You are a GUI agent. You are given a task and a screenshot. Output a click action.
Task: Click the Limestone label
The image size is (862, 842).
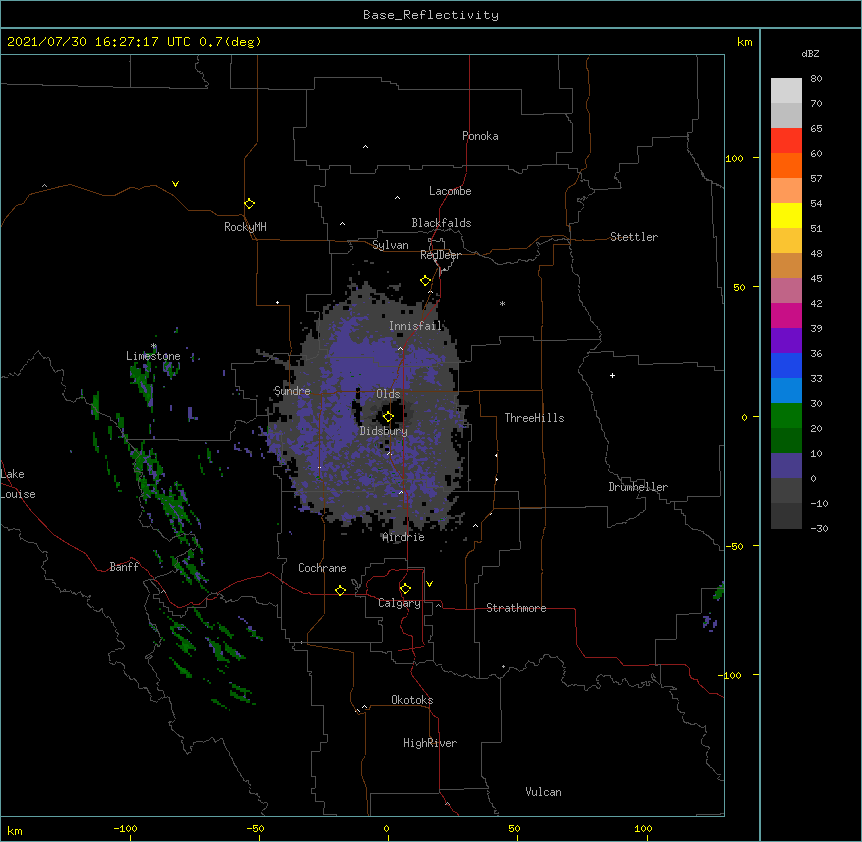click(153, 356)
